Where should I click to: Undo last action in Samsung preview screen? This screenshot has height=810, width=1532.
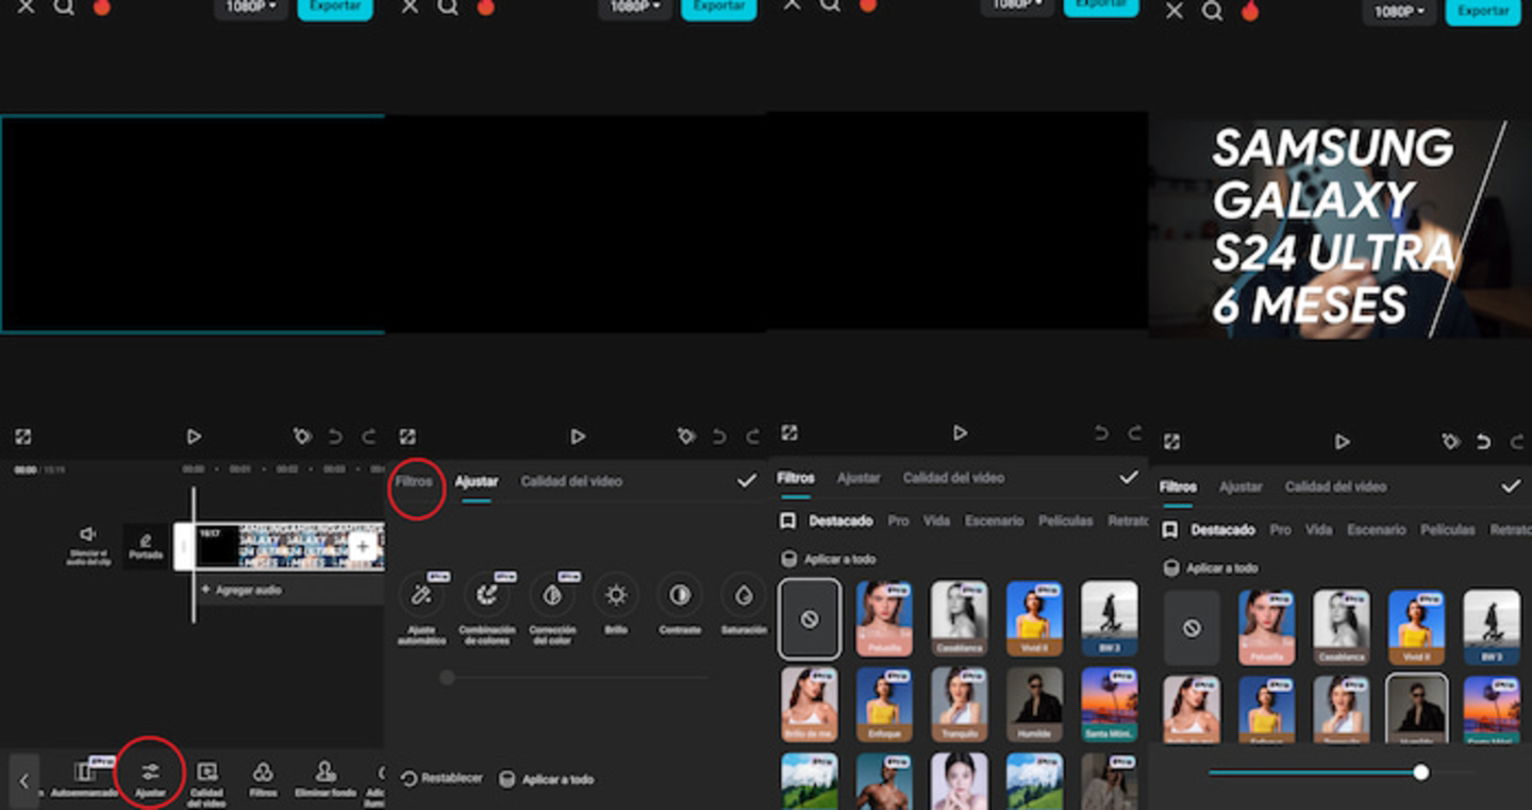pos(1484,441)
